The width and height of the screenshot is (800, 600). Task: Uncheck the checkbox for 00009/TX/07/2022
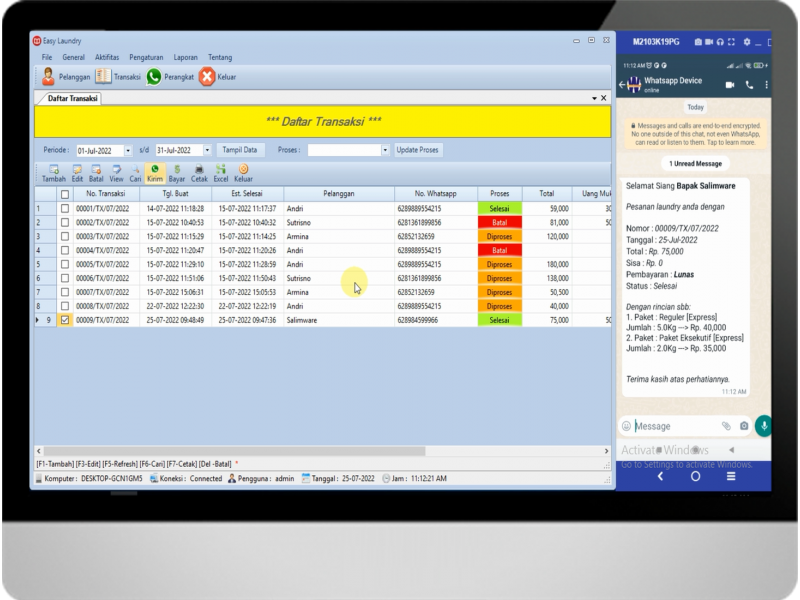(x=65, y=320)
